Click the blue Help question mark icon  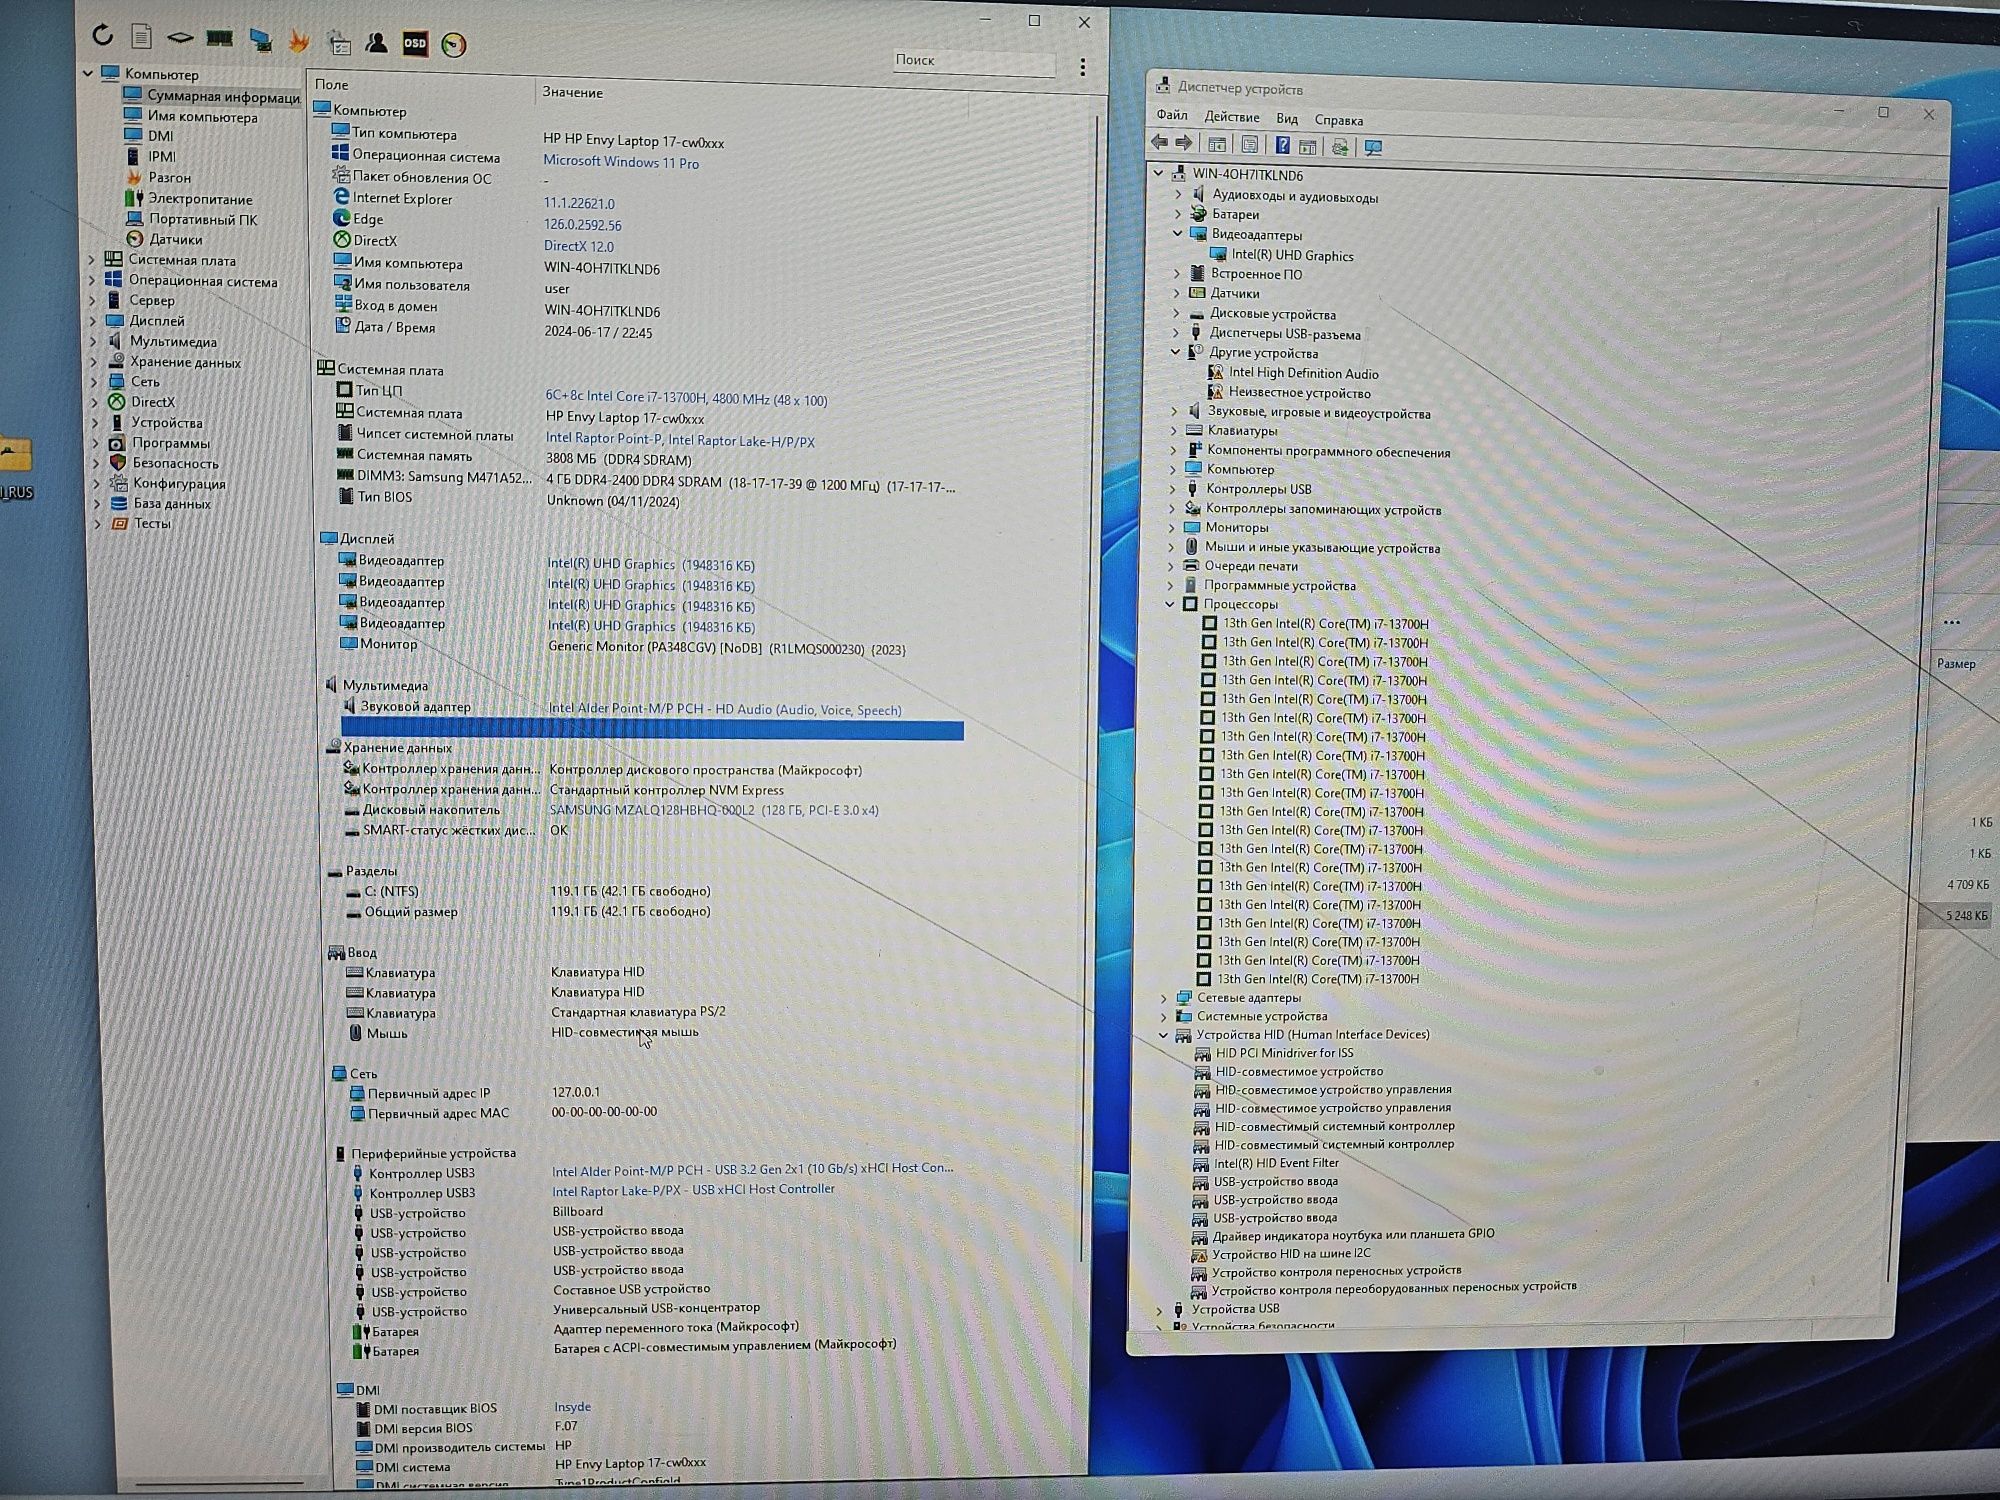click(x=1282, y=146)
